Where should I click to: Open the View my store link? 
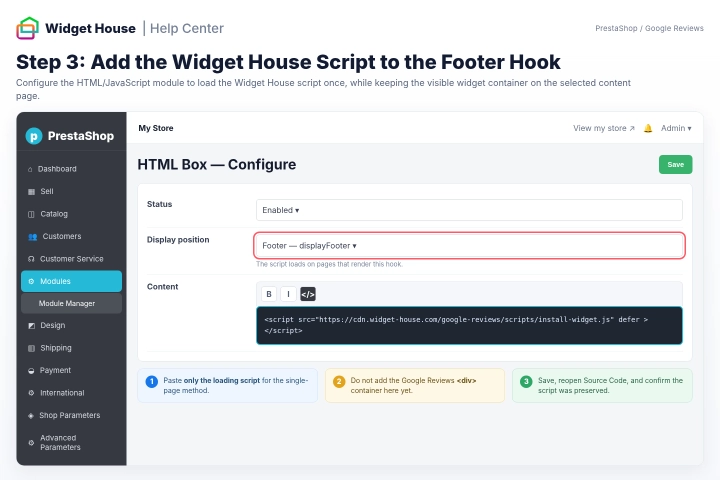[x=603, y=128]
